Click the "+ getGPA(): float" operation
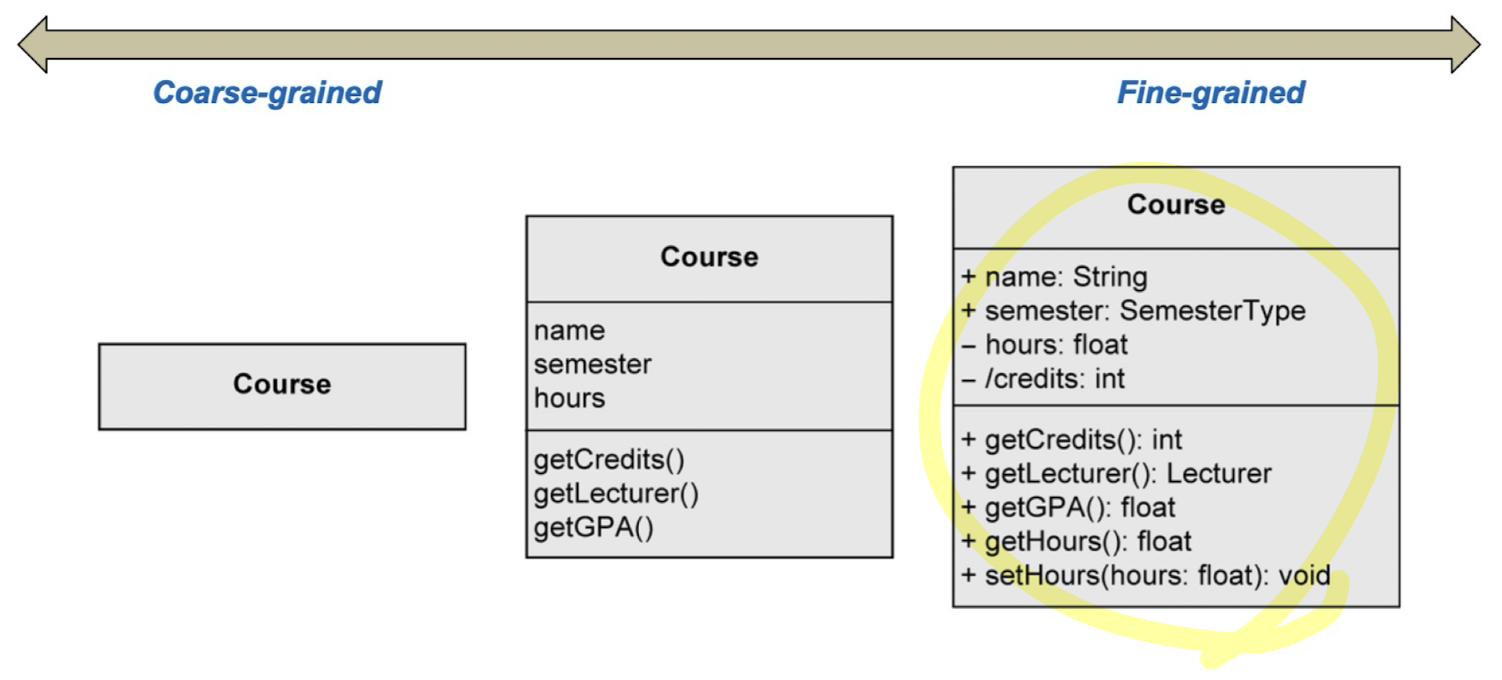This screenshot has height=680, width=1502. coord(1068,508)
